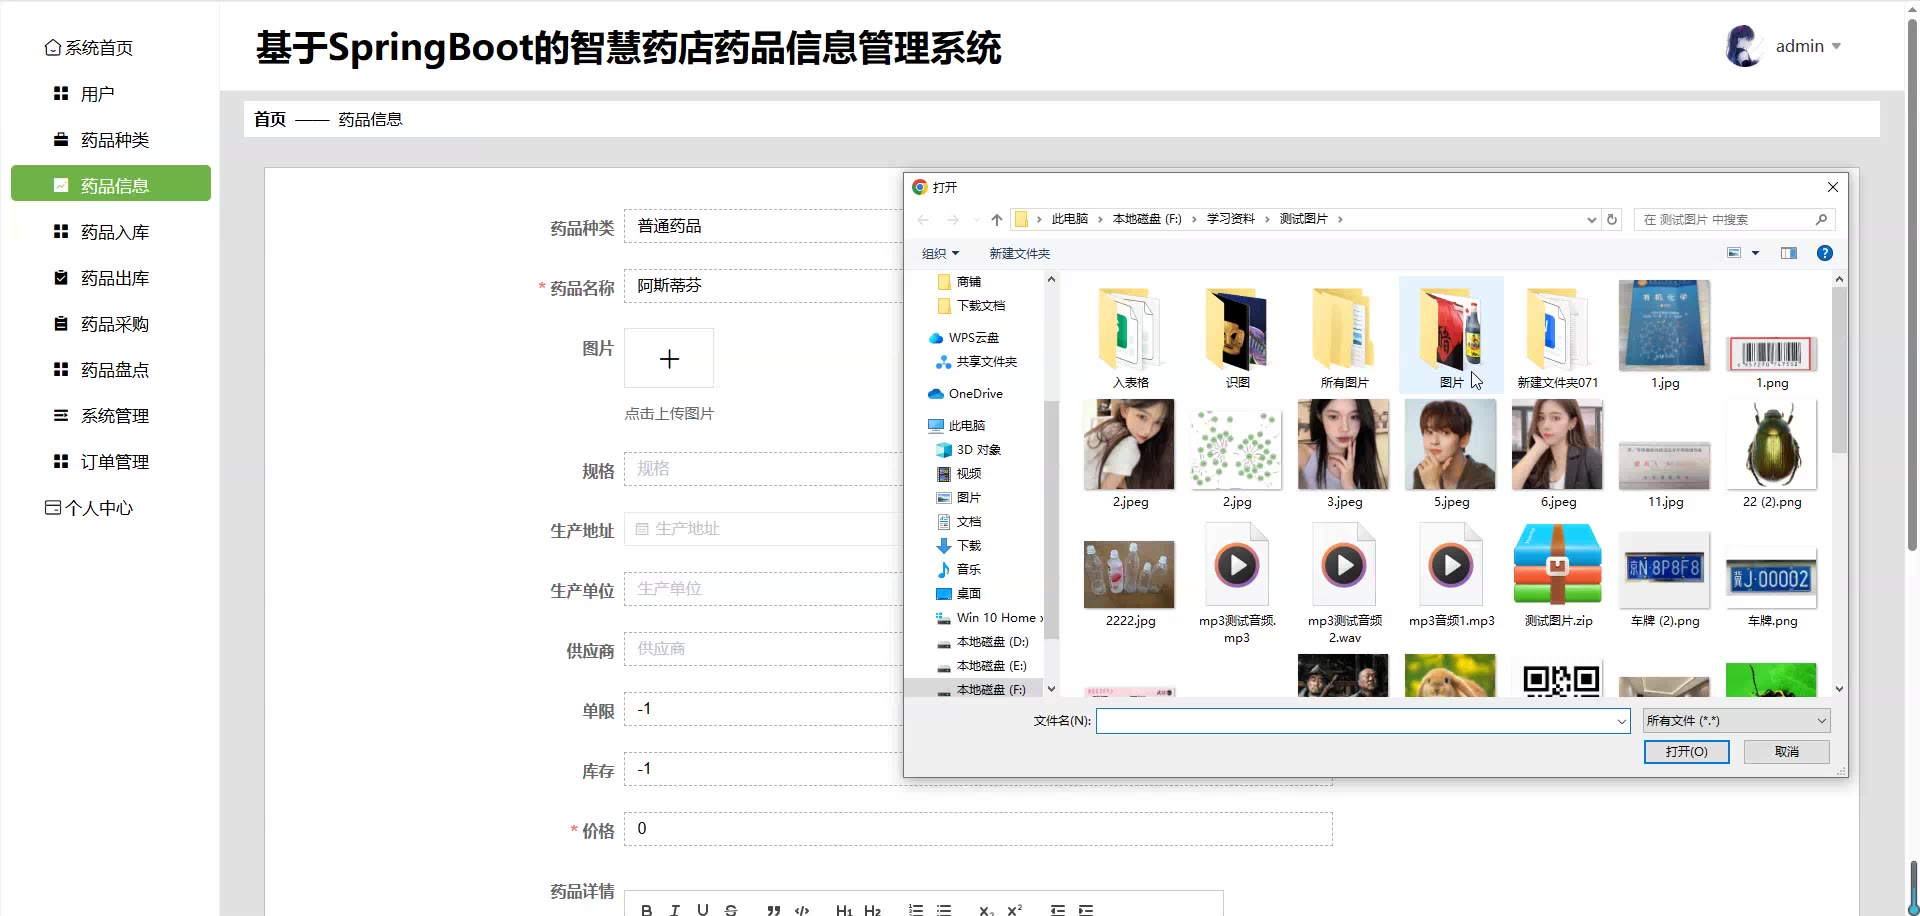Viewport: 1920px width, 916px height.
Task: Open the 图片 folder in file list
Action: point(1450,335)
